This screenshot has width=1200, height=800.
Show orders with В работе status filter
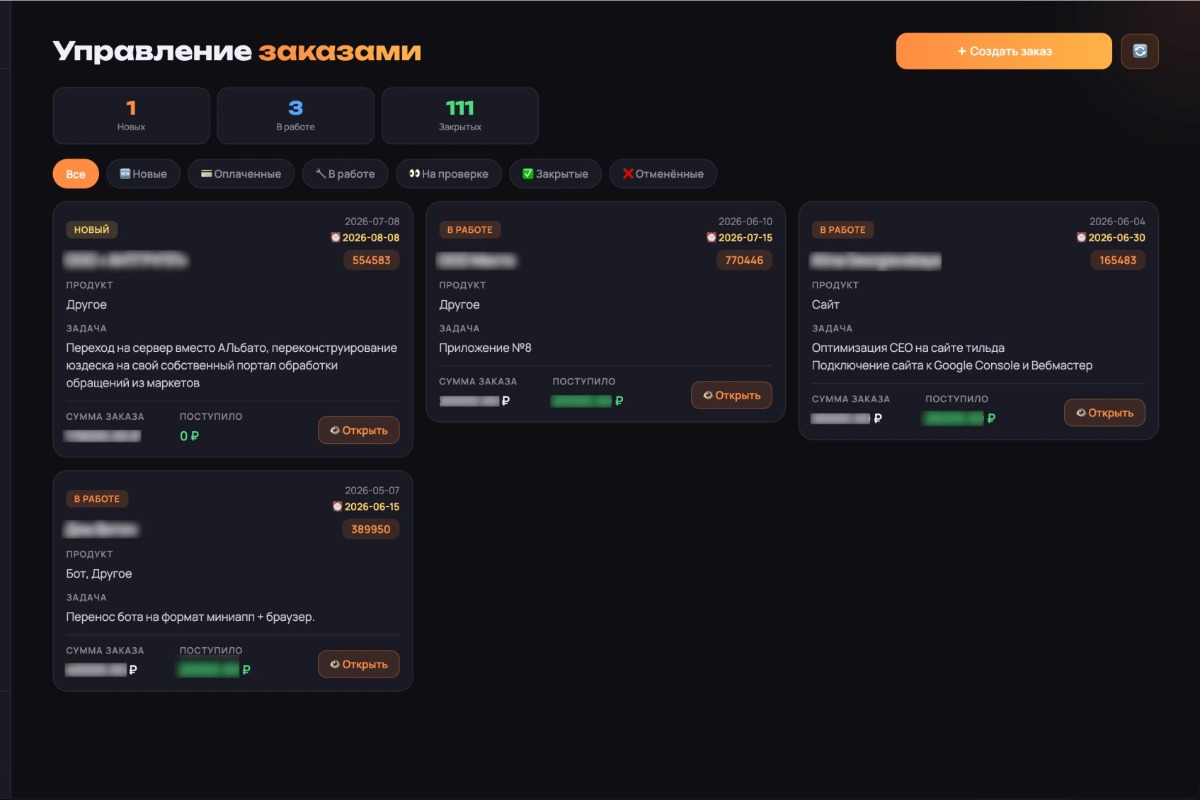coord(345,174)
